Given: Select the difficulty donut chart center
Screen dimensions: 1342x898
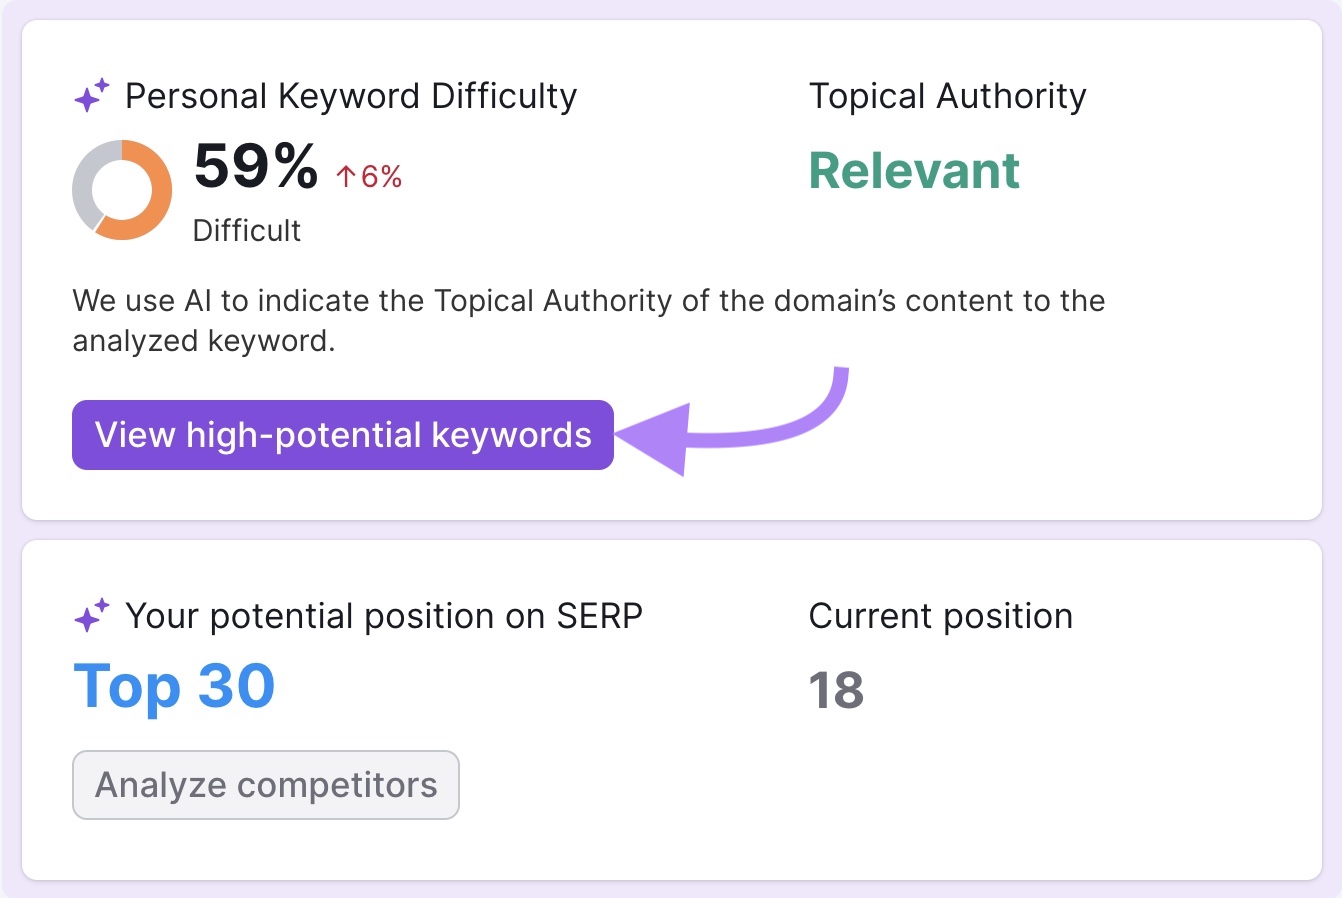Looking at the screenshot, I should 122,190.
